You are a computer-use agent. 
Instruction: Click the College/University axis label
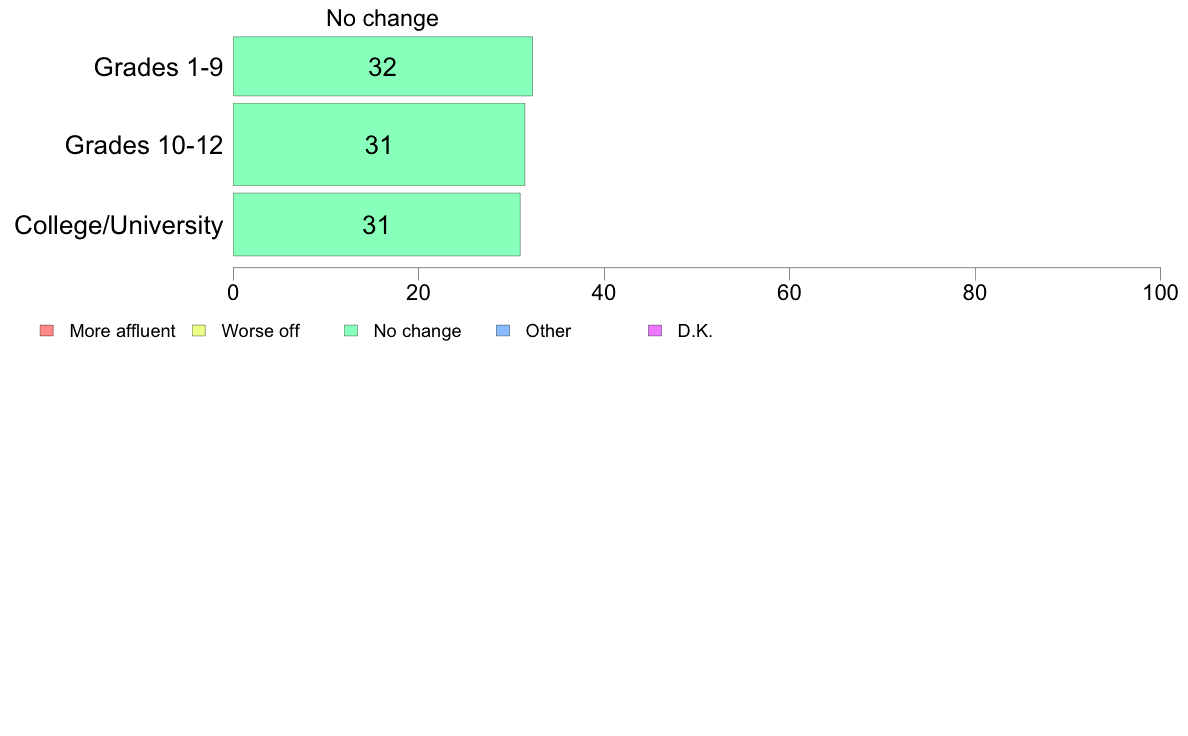[119, 226]
